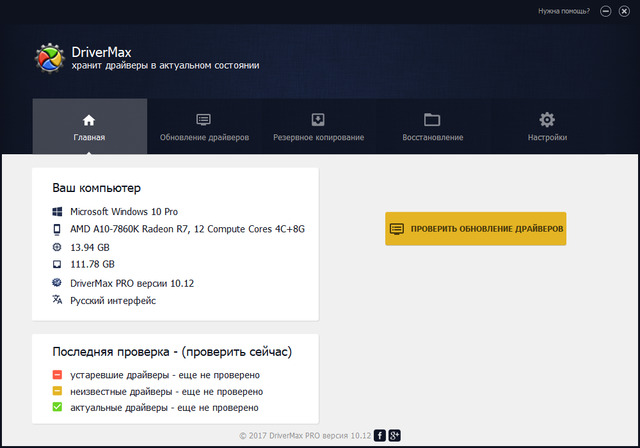Open the Google Plus icon in footer
The height and width of the screenshot is (448, 640).
395,435
